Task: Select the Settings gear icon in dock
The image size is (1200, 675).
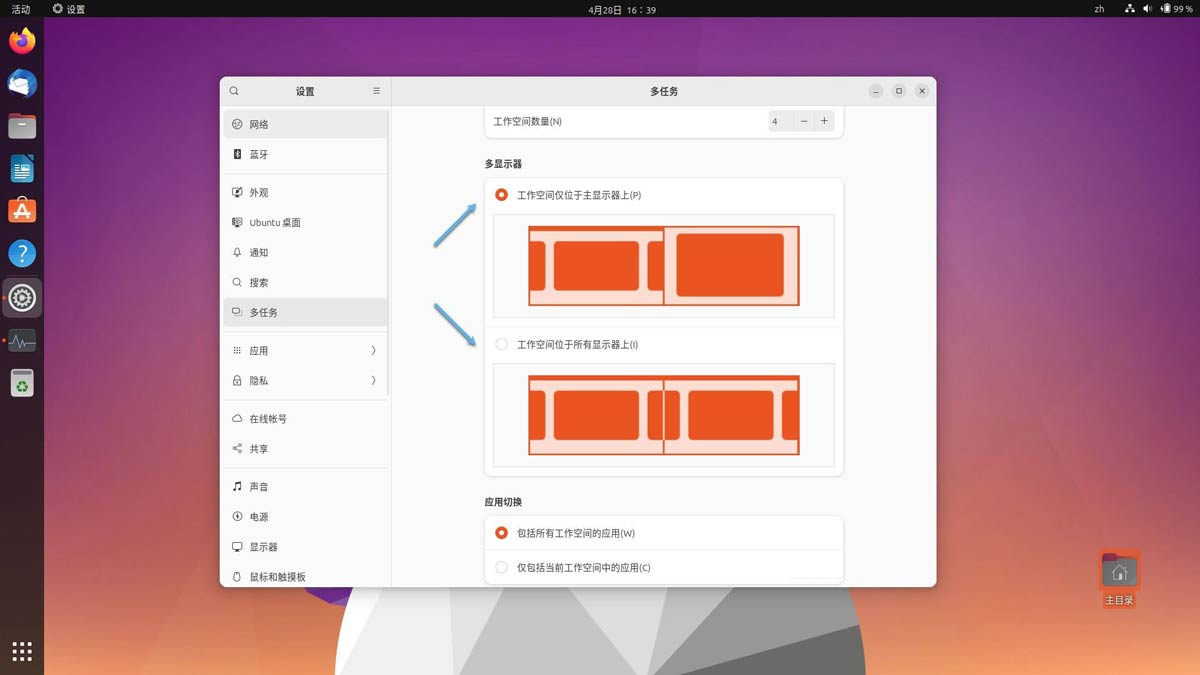Action: coord(22,297)
